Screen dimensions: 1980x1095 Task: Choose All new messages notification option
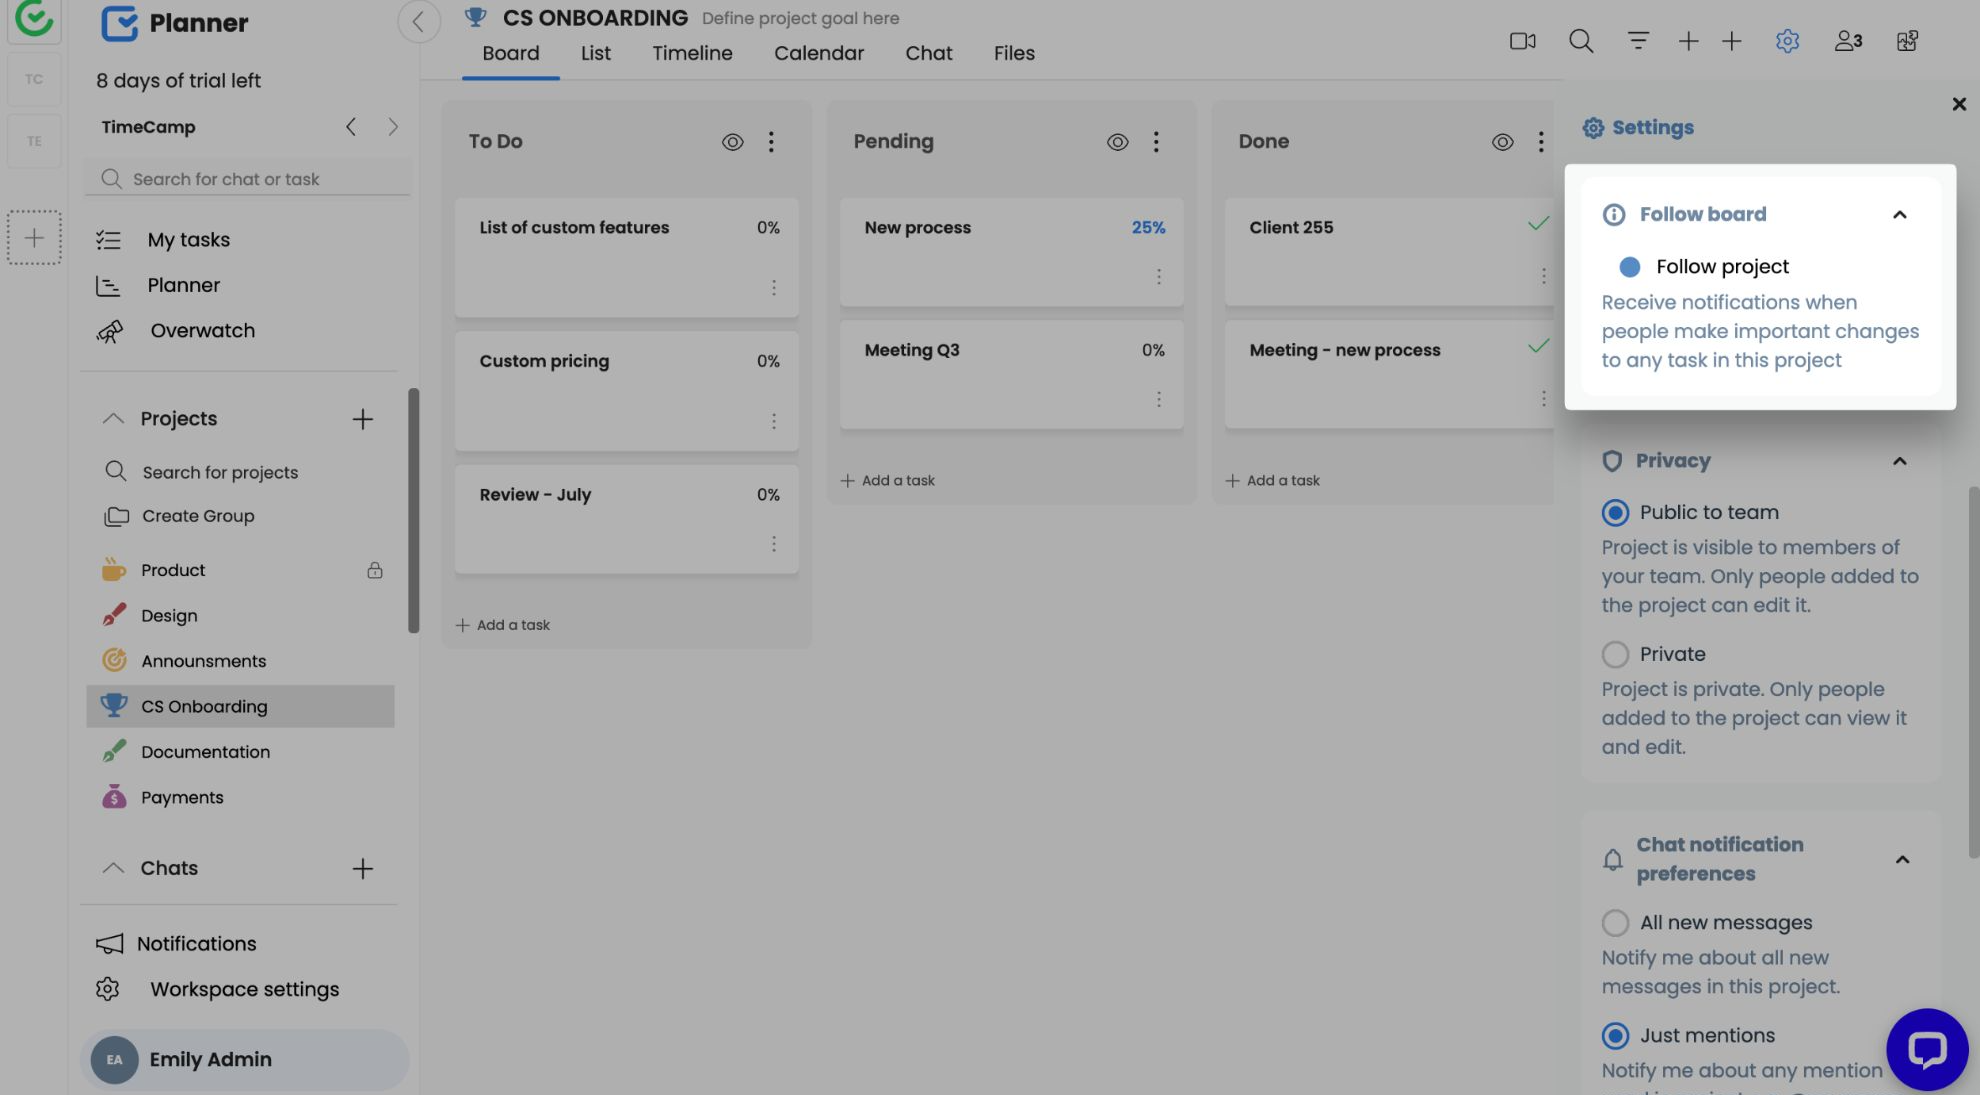1615,923
